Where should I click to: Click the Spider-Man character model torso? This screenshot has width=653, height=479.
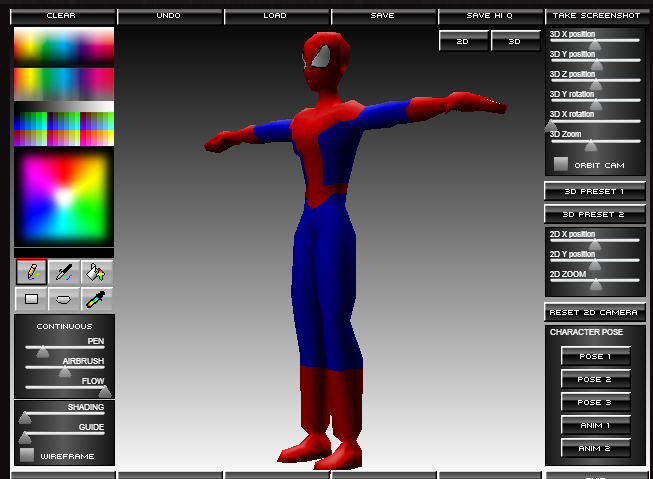coord(327,152)
